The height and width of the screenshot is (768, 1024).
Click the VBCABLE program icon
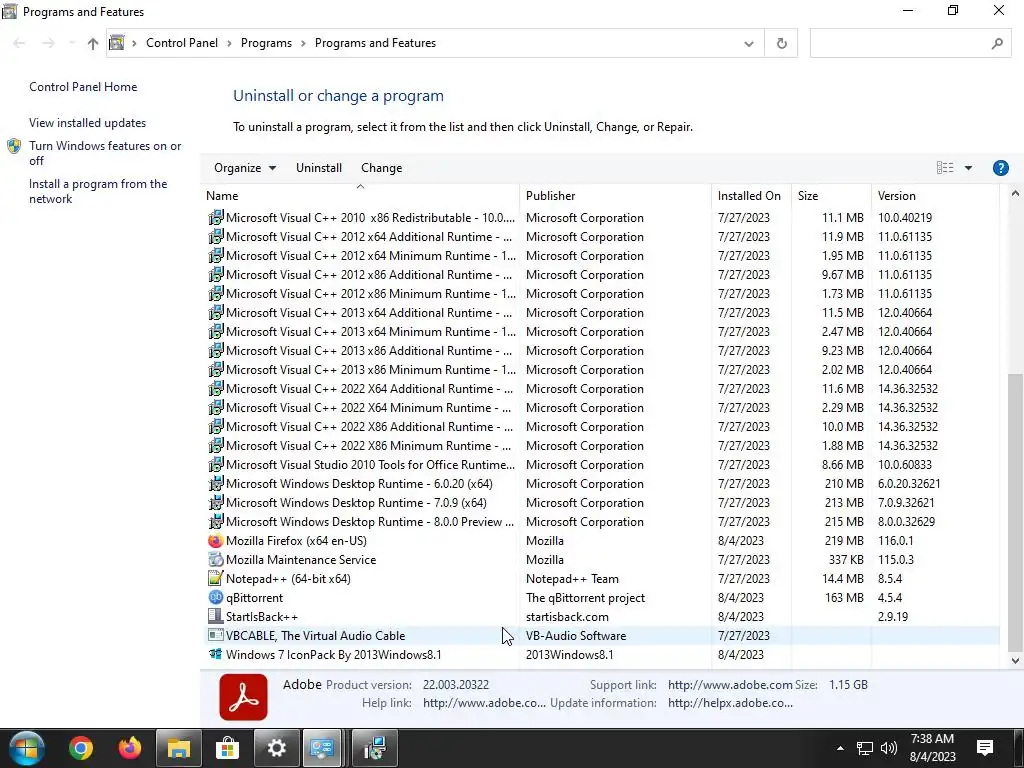(x=216, y=635)
